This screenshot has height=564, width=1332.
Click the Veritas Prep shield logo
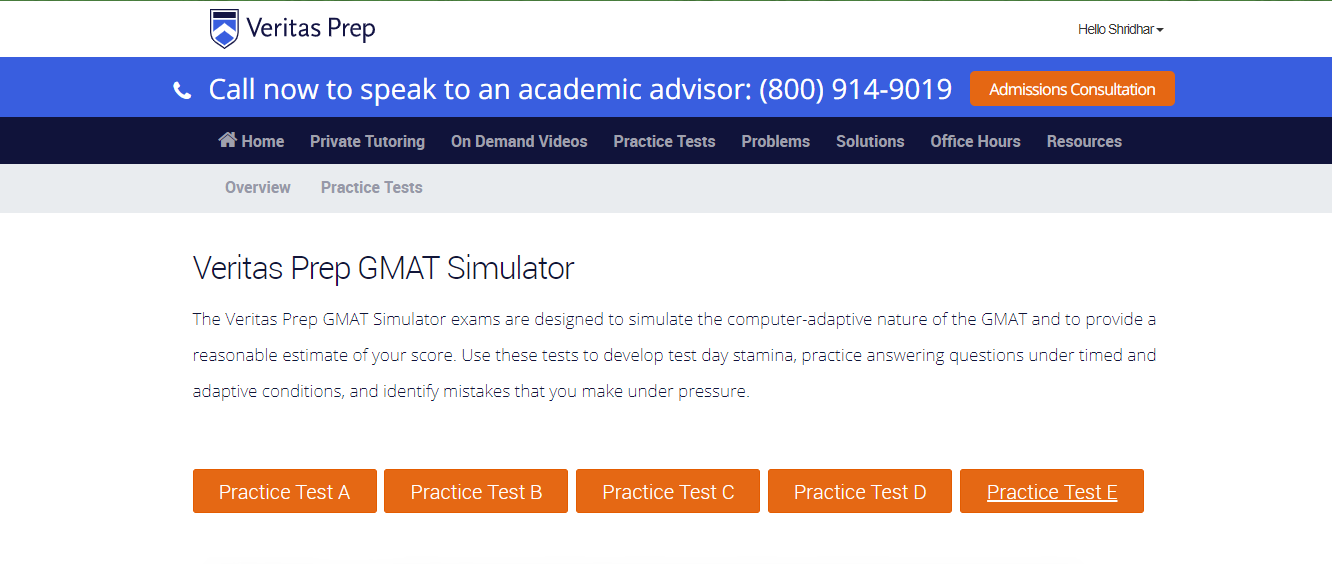click(x=224, y=28)
